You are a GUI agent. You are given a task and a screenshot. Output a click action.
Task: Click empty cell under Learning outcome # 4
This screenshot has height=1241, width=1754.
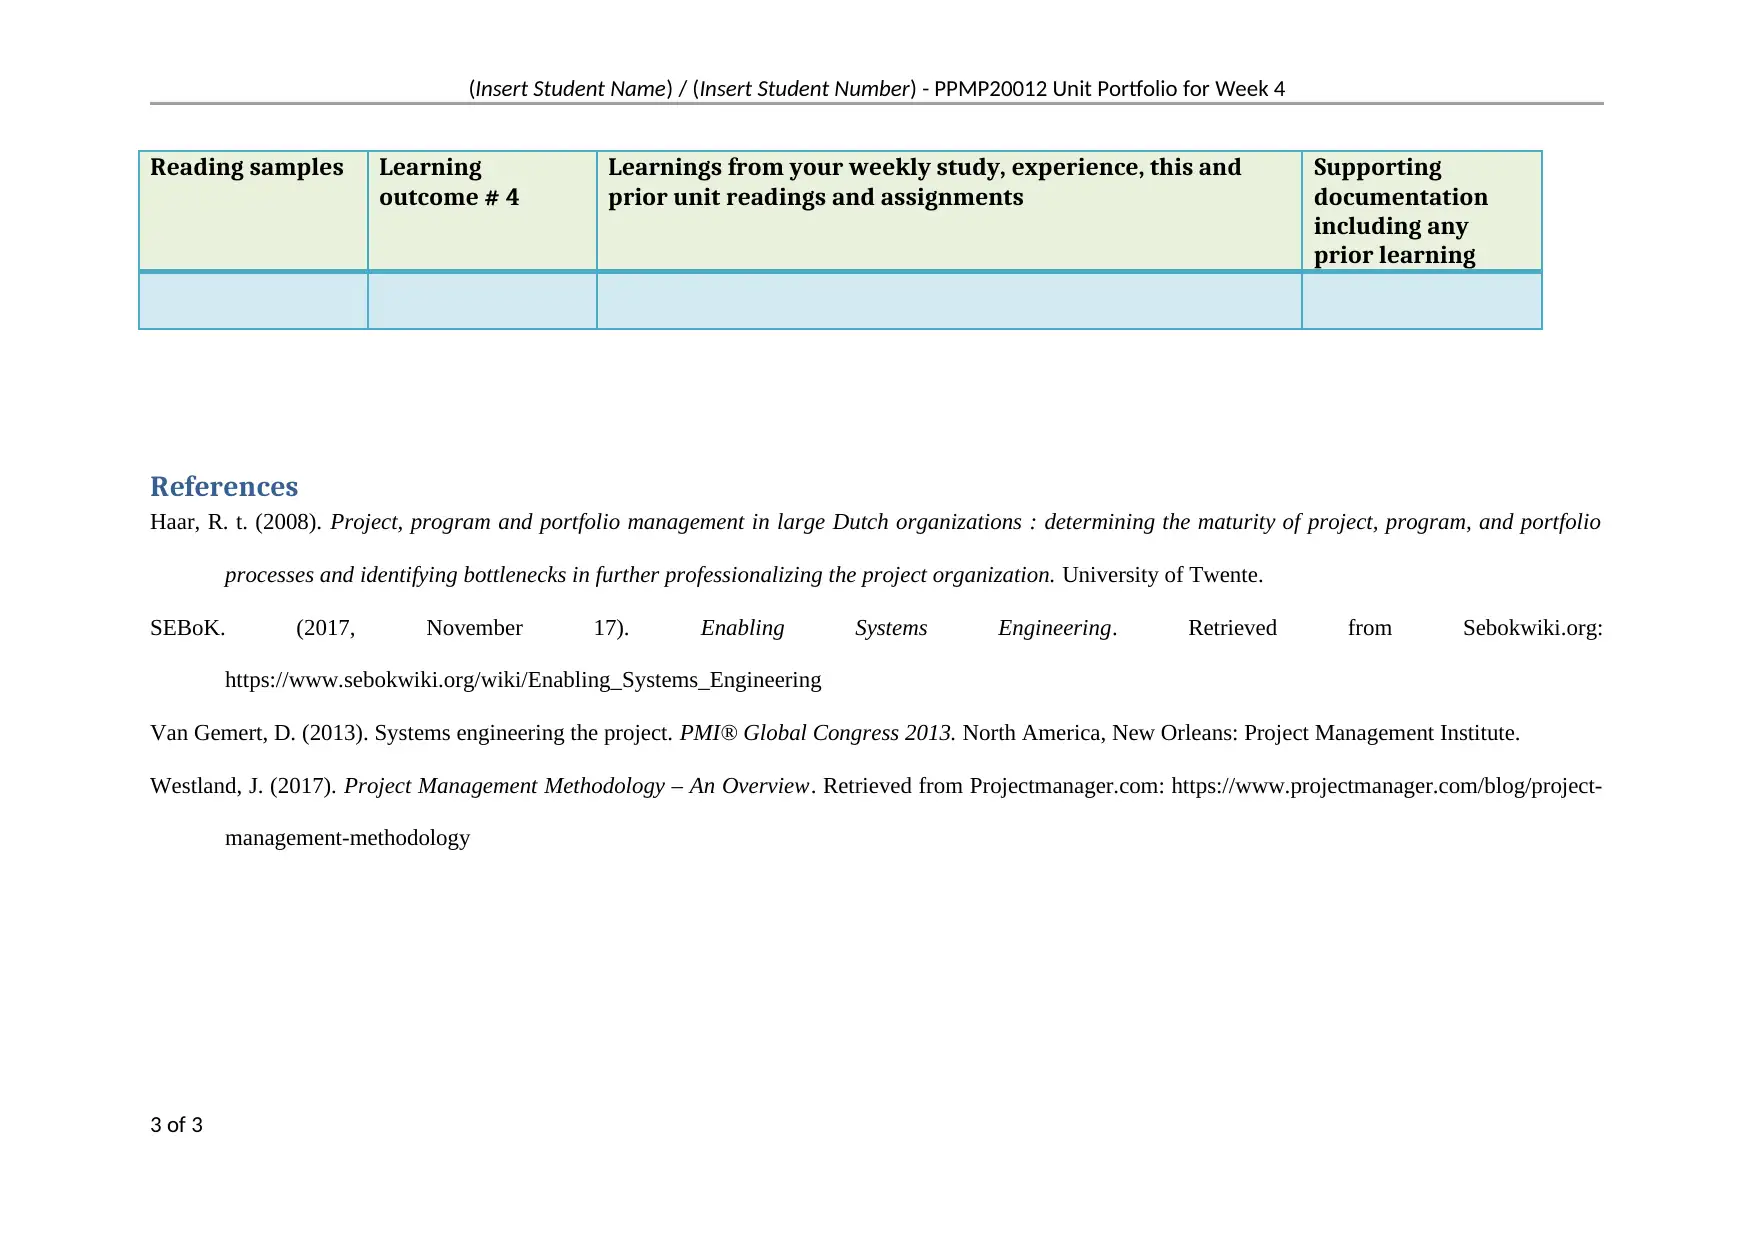pyautogui.click(x=483, y=301)
